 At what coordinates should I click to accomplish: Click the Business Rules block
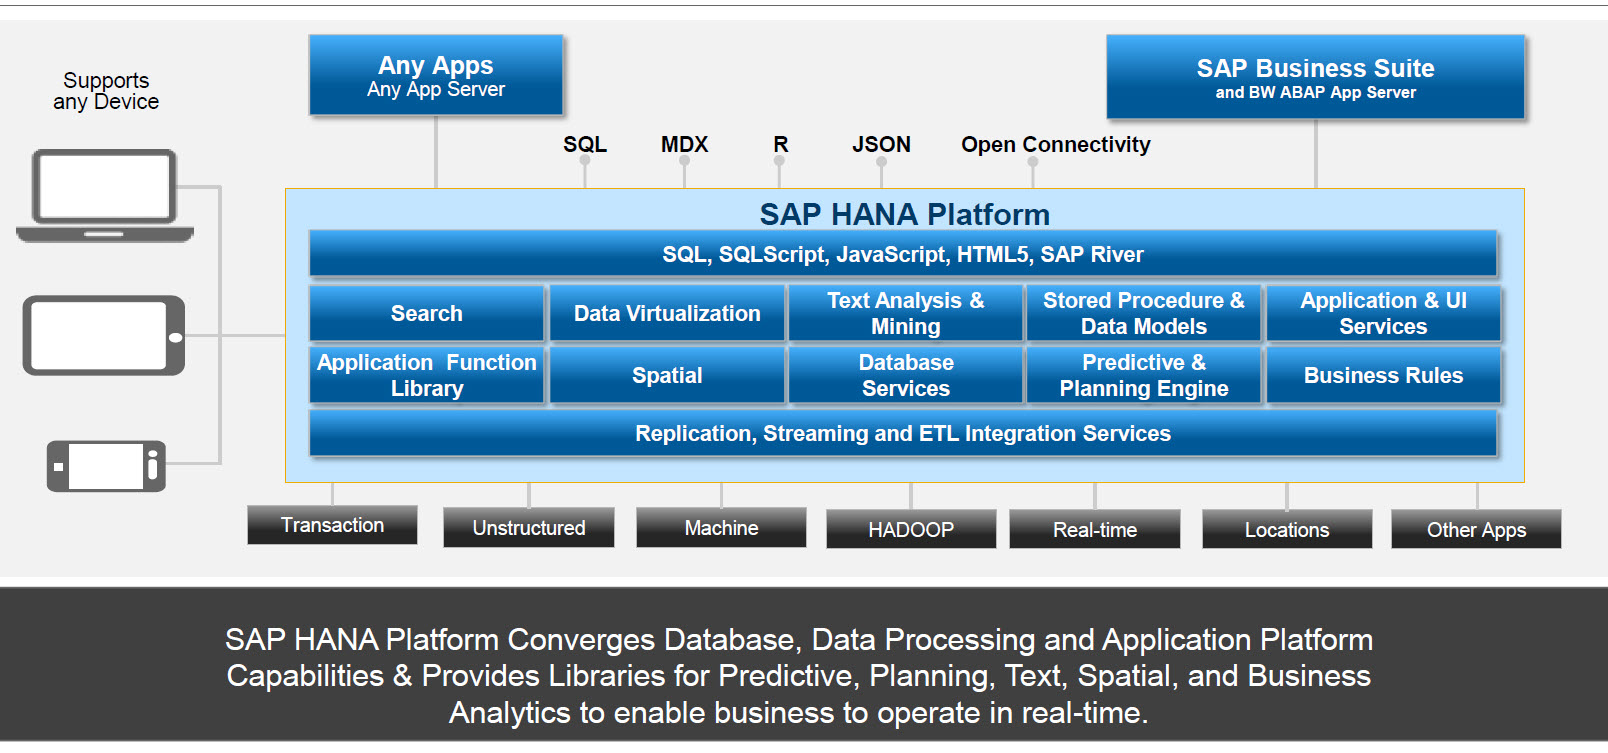click(1383, 375)
